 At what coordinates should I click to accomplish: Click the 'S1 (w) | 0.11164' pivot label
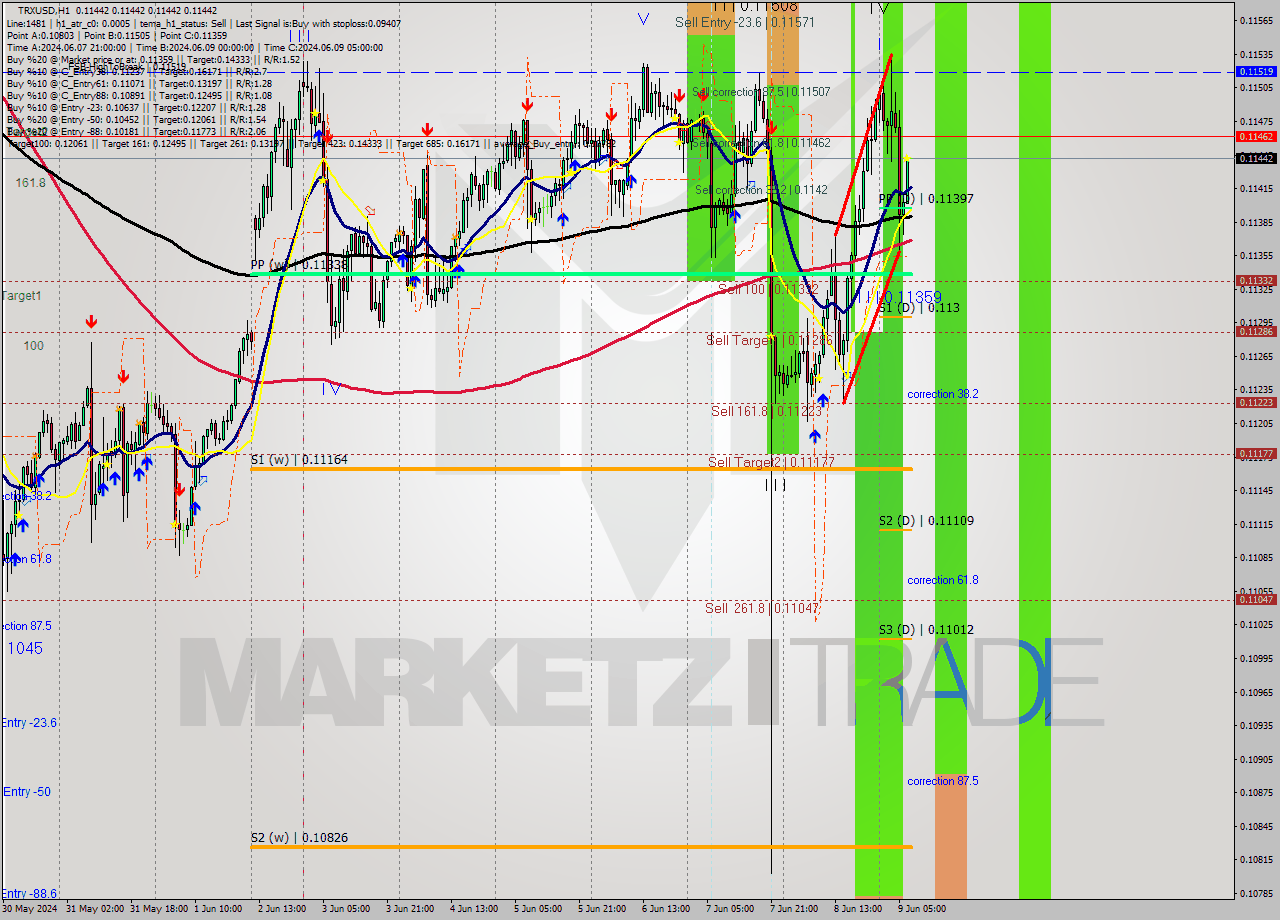[x=299, y=459]
